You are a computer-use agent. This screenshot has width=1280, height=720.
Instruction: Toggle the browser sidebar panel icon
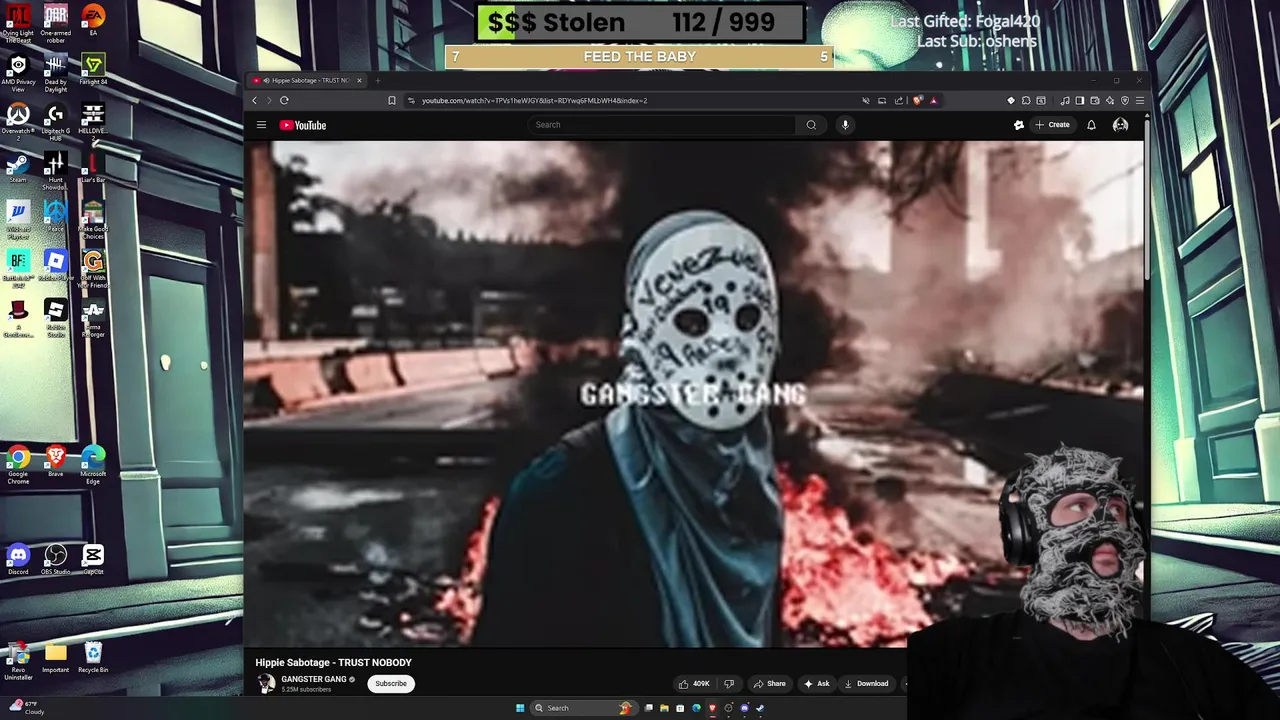[x=1080, y=100]
